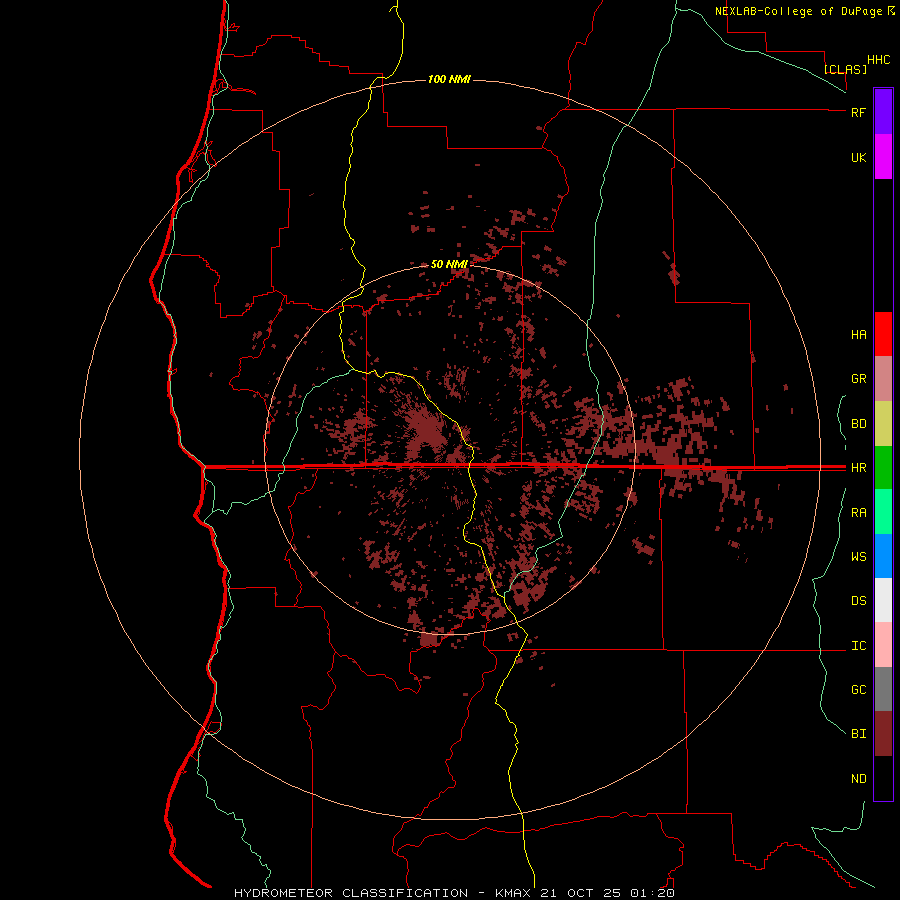Click the UK legend label
The height and width of the screenshot is (900, 900).
pyautogui.click(x=858, y=157)
